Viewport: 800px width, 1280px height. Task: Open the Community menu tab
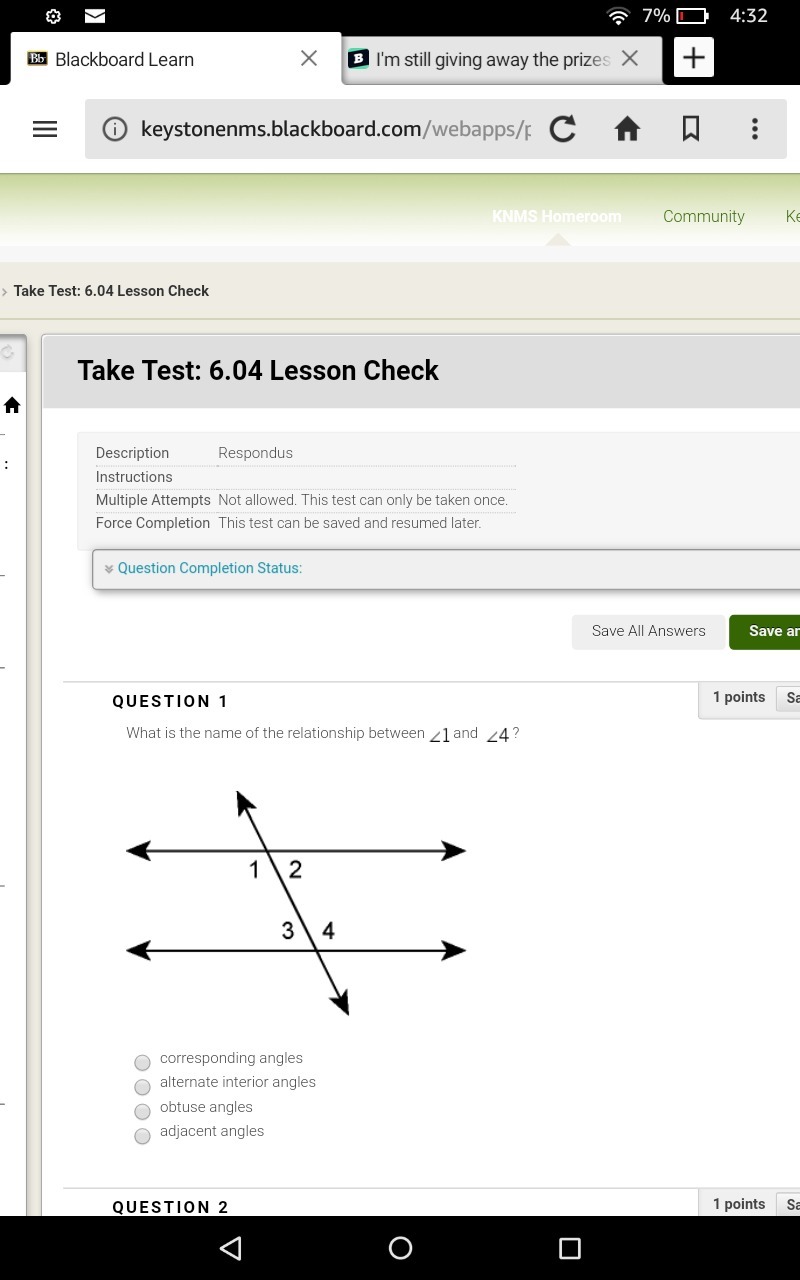click(703, 216)
